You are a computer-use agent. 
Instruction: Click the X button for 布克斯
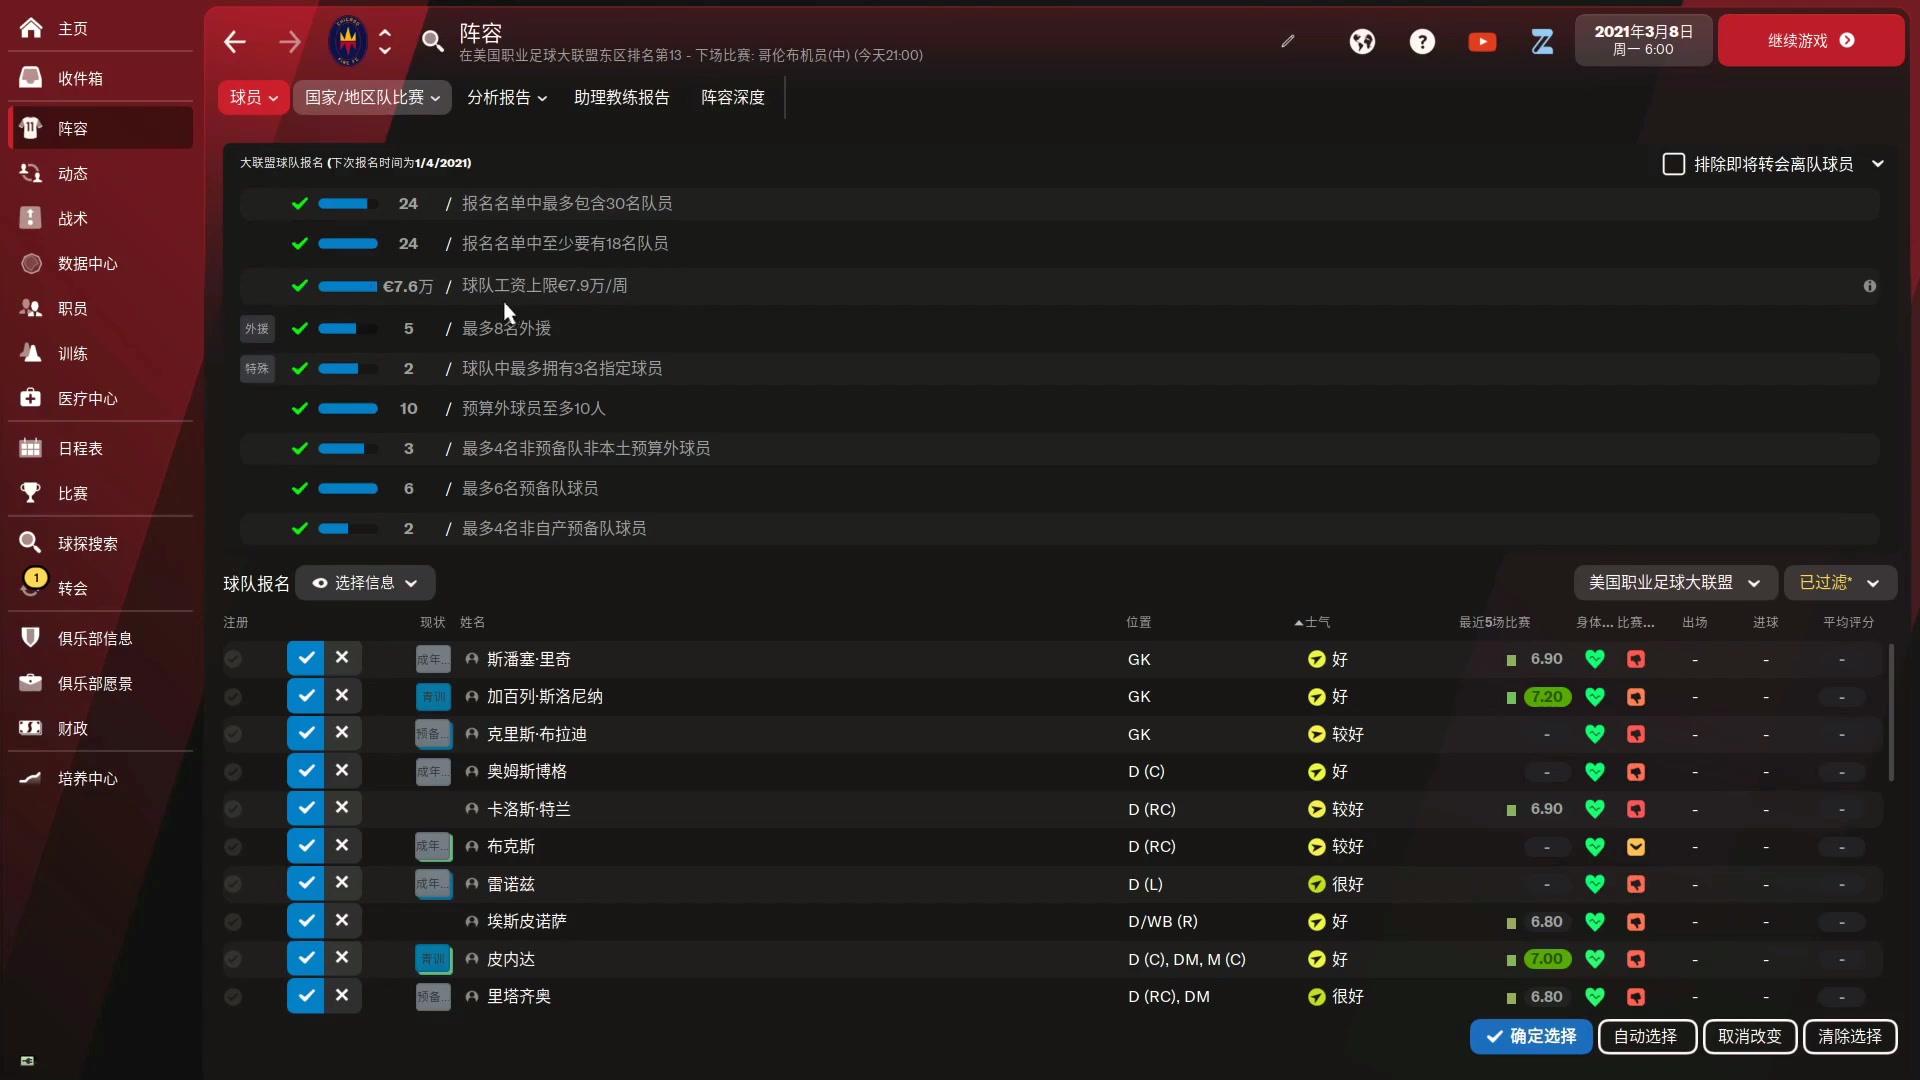click(x=342, y=845)
